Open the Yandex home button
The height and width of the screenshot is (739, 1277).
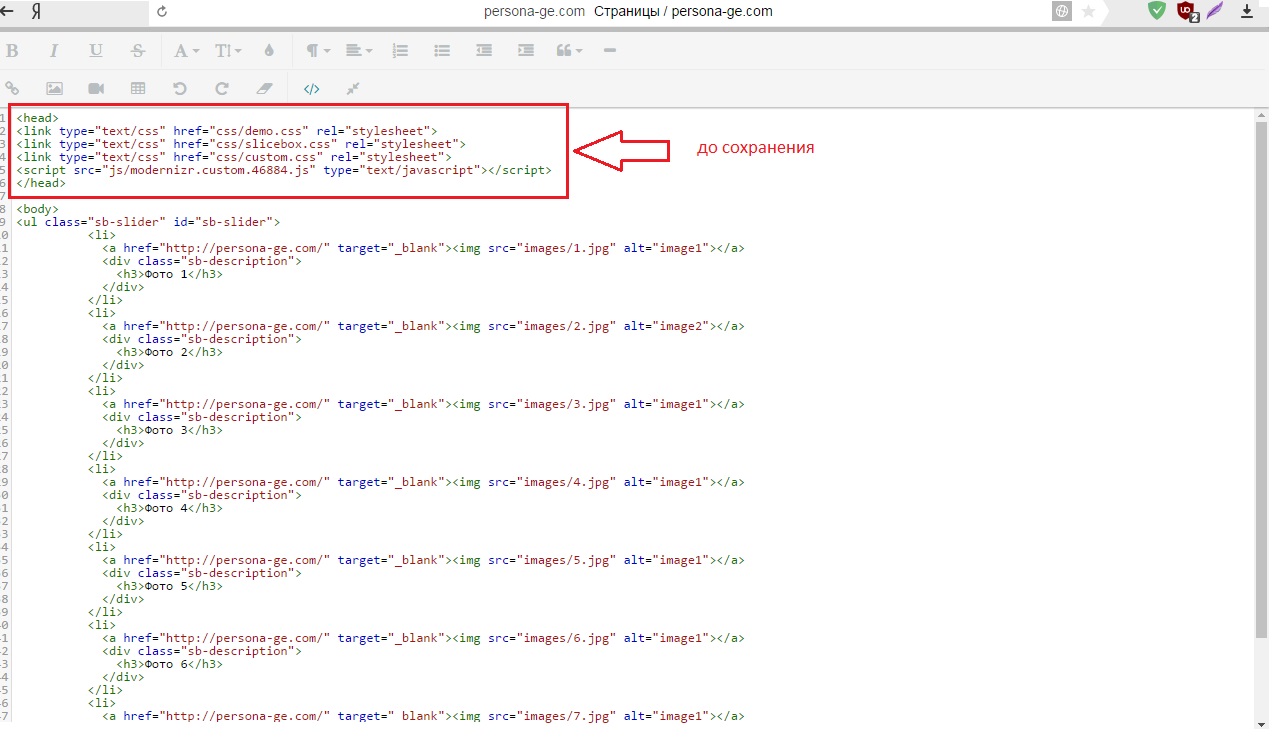[37, 12]
